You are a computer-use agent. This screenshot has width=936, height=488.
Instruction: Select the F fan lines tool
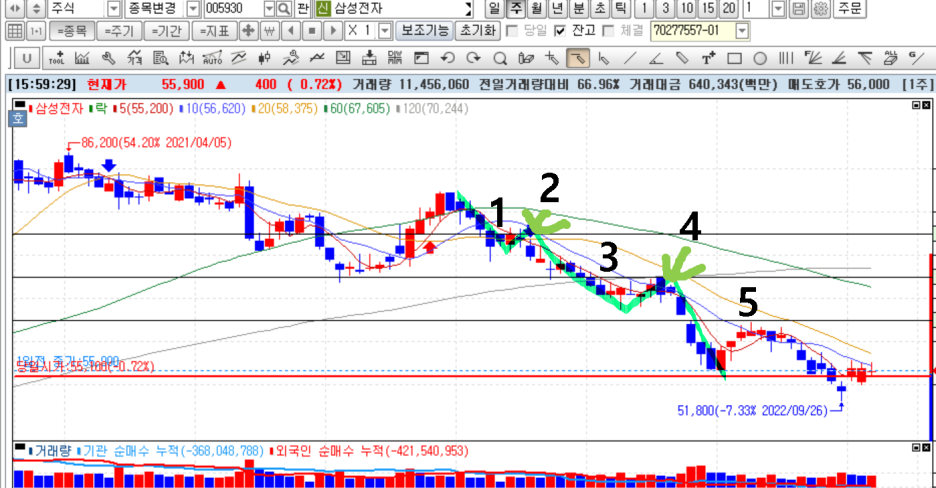[812, 58]
